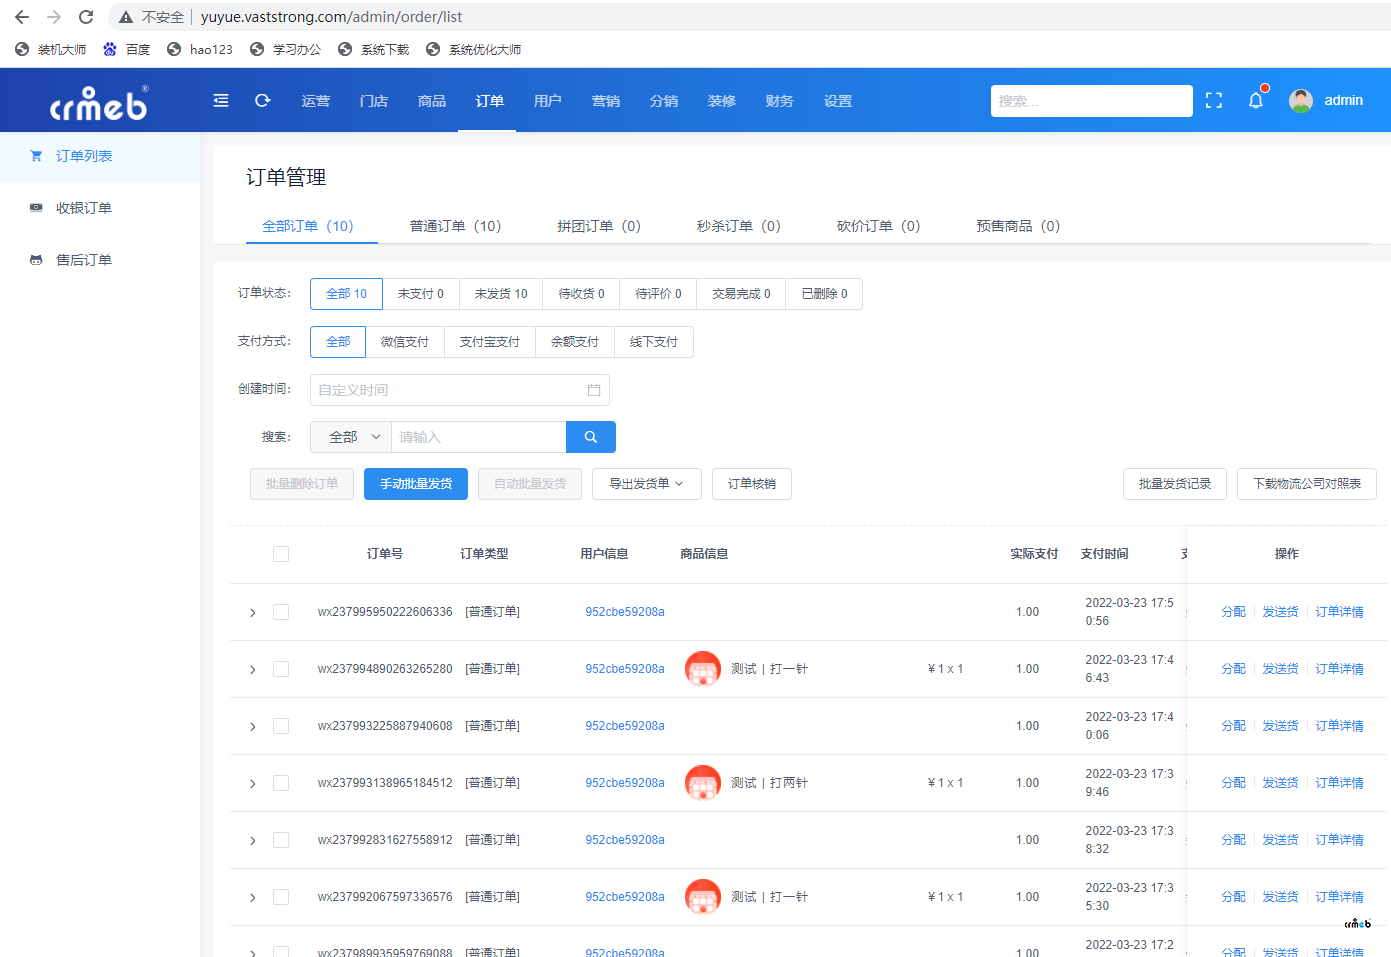Click 批量发货记录 button

pos(1175,484)
